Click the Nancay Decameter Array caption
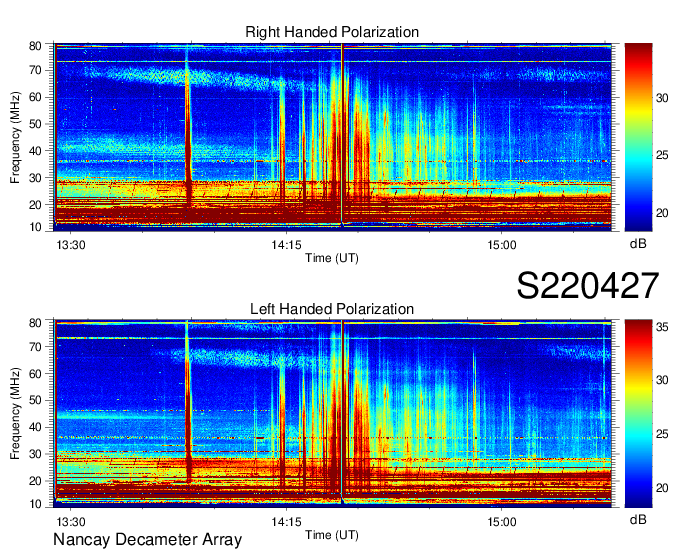 click(x=147, y=540)
